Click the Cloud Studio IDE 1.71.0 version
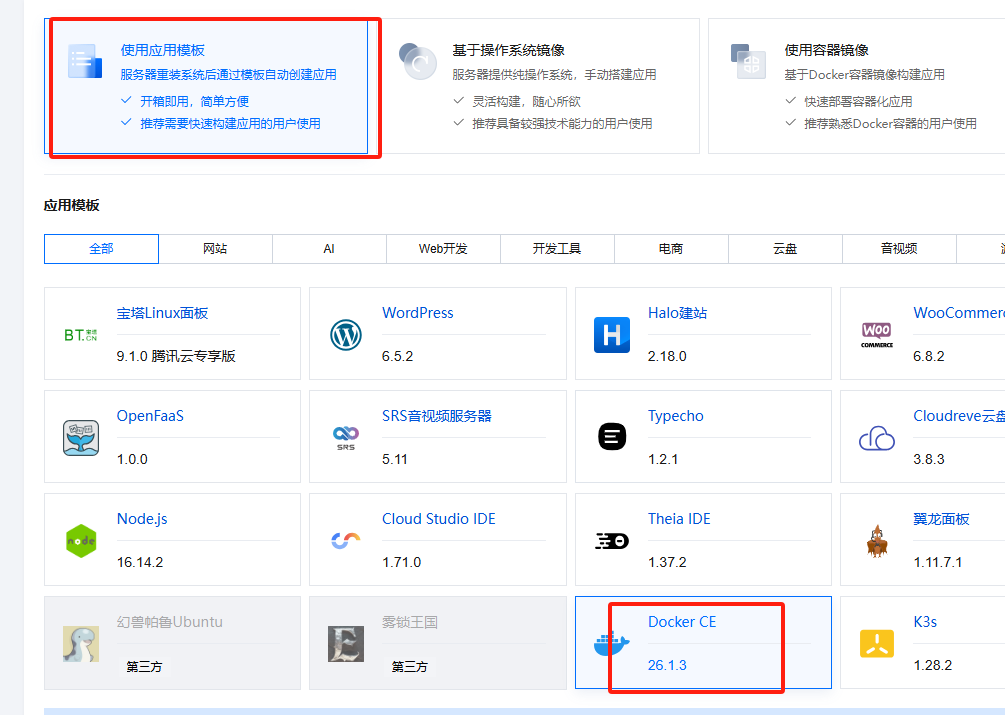Screen dimensions: 1005x715 click(x=401, y=563)
